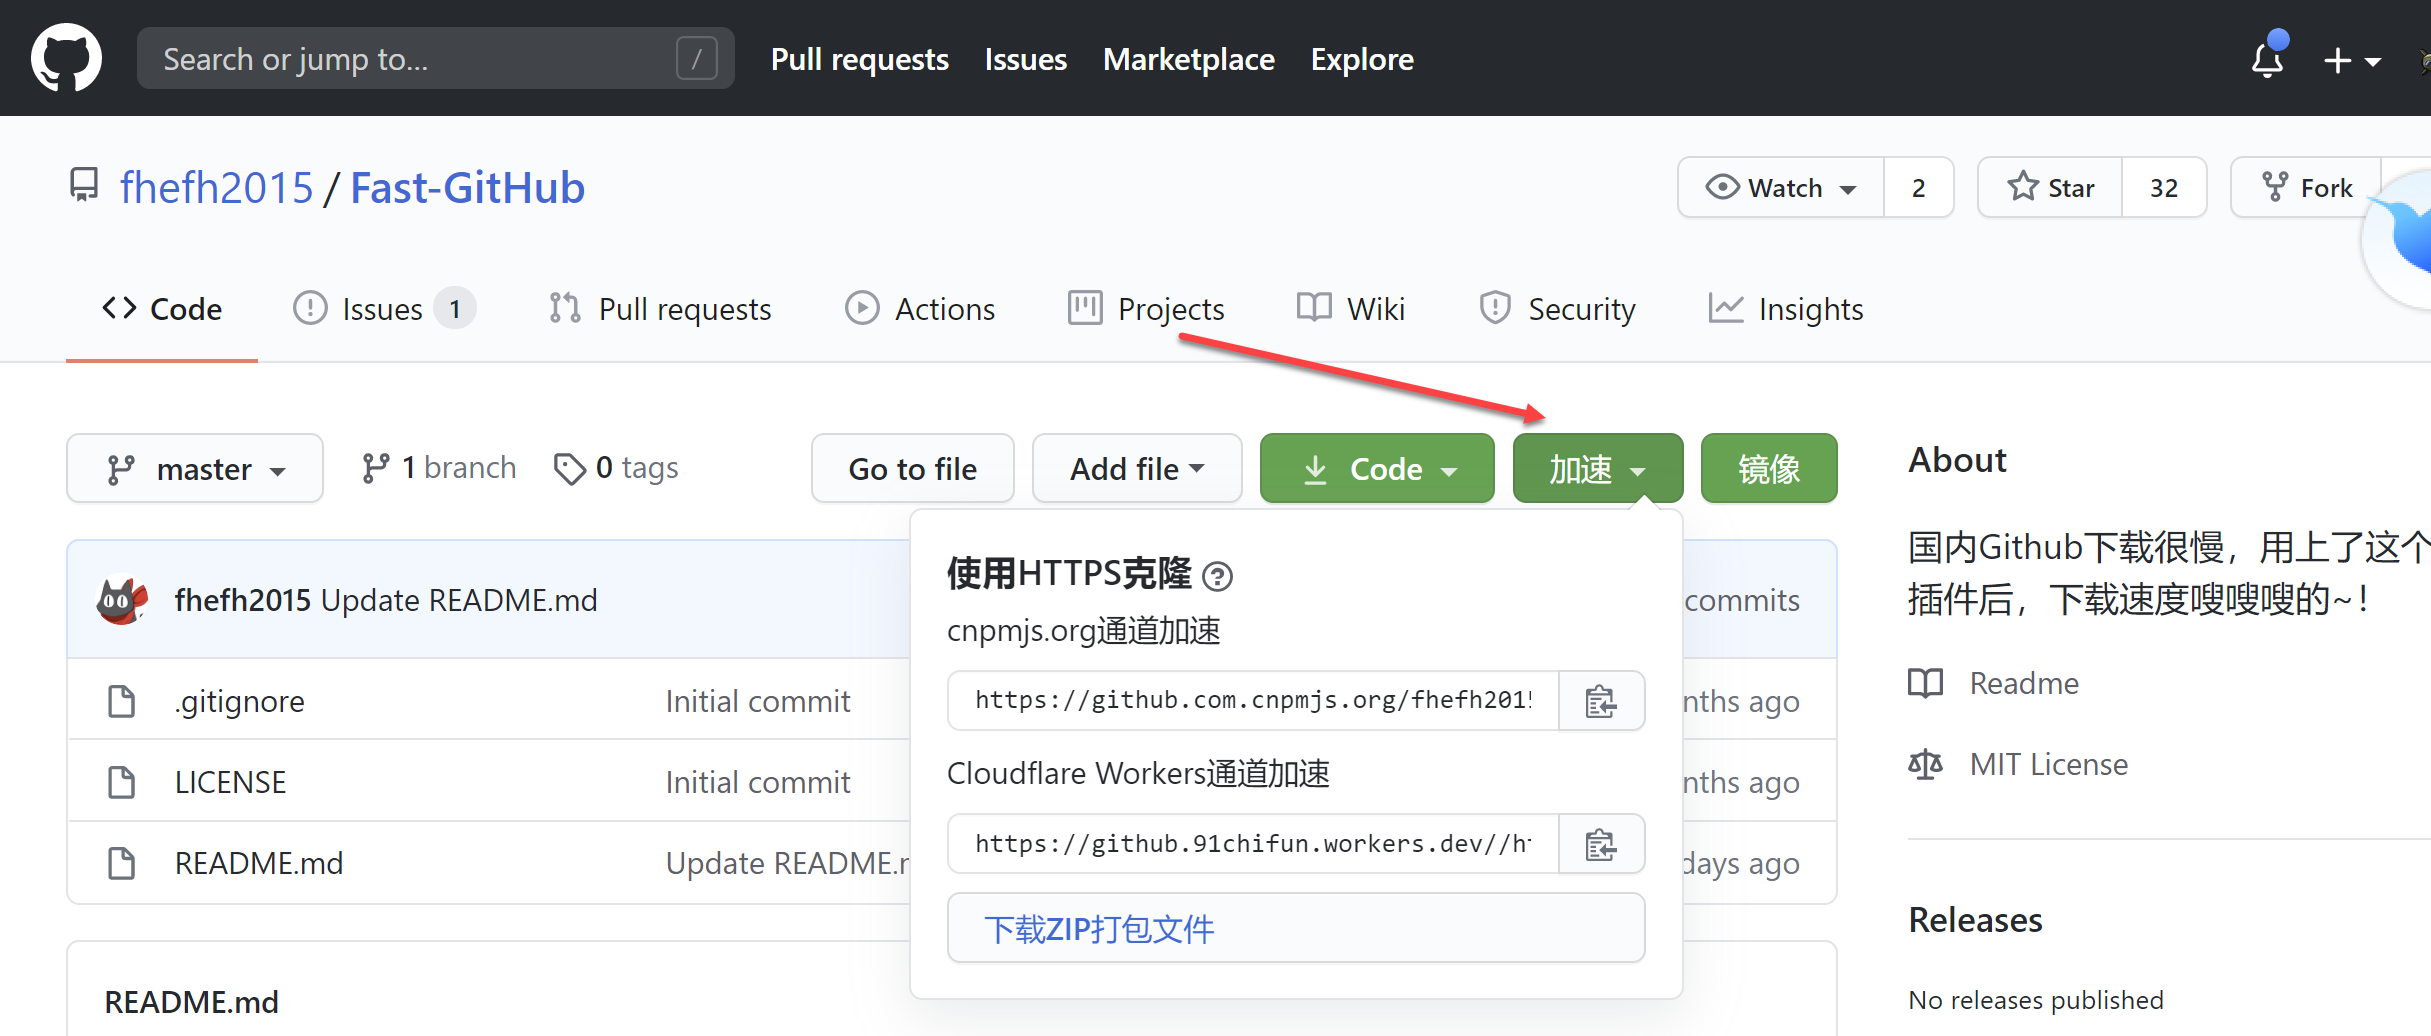This screenshot has width=2431, height=1036.
Task: Open the Add file dropdown
Action: pyautogui.click(x=1137, y=468)
